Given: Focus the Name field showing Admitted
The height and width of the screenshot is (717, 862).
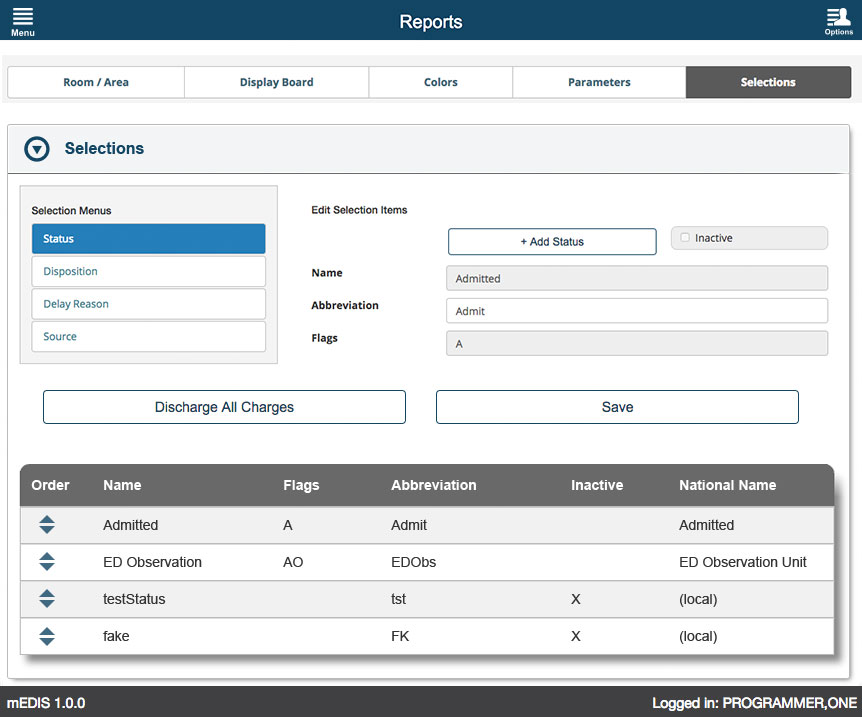Looking at the screenshot, I should (637, 278).
